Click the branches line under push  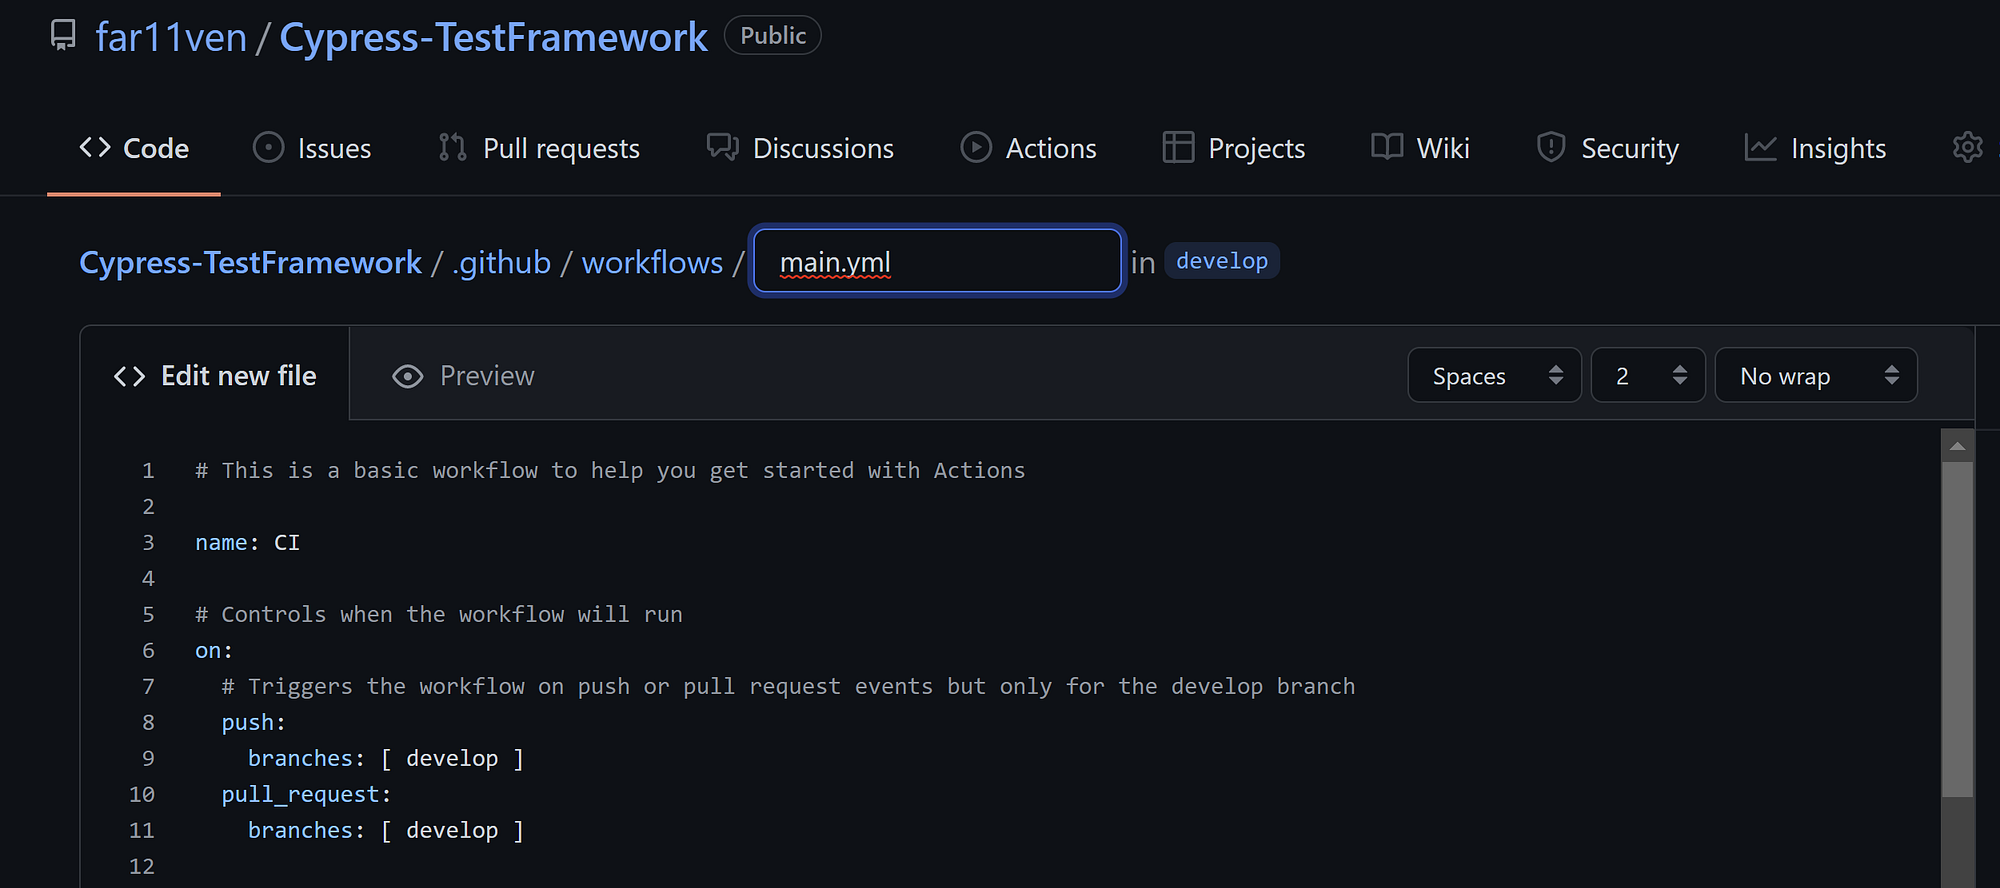[386, 758]
